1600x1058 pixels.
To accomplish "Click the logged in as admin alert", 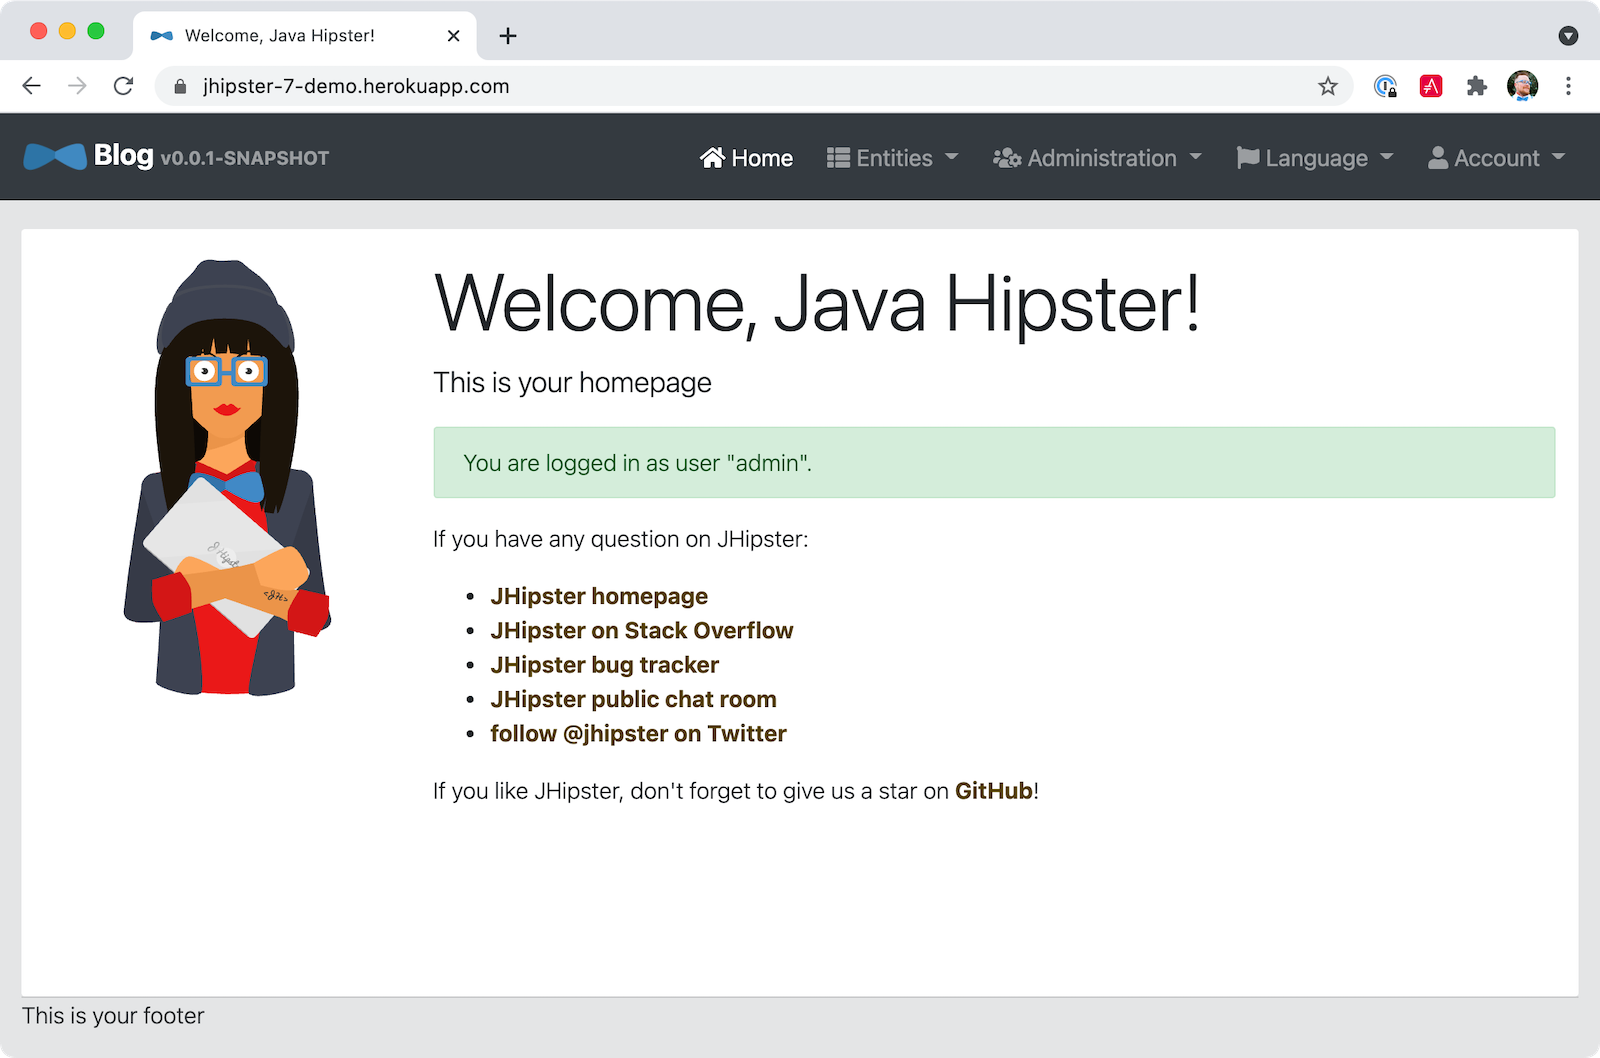I will pos(994,463).
